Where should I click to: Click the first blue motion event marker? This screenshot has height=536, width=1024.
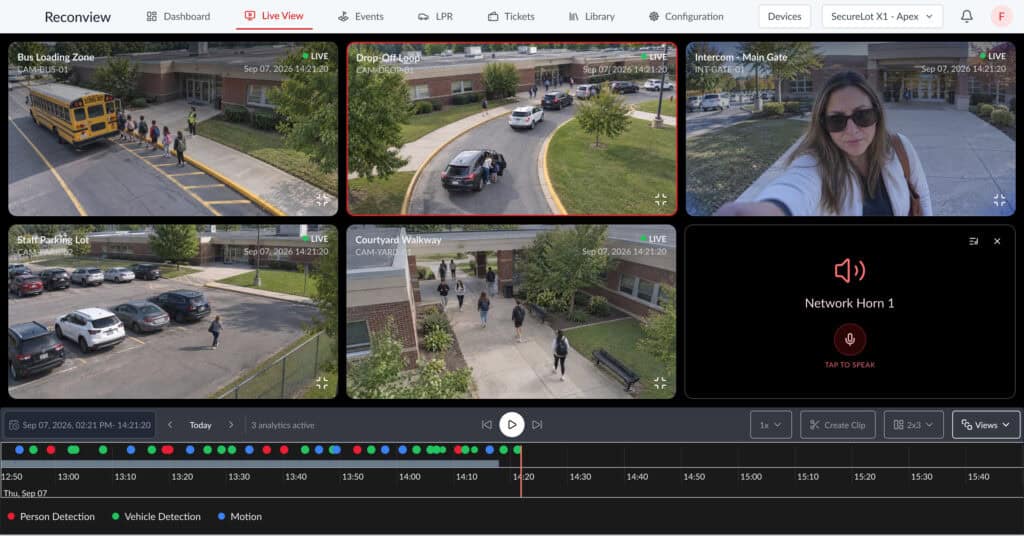(20, 450)
